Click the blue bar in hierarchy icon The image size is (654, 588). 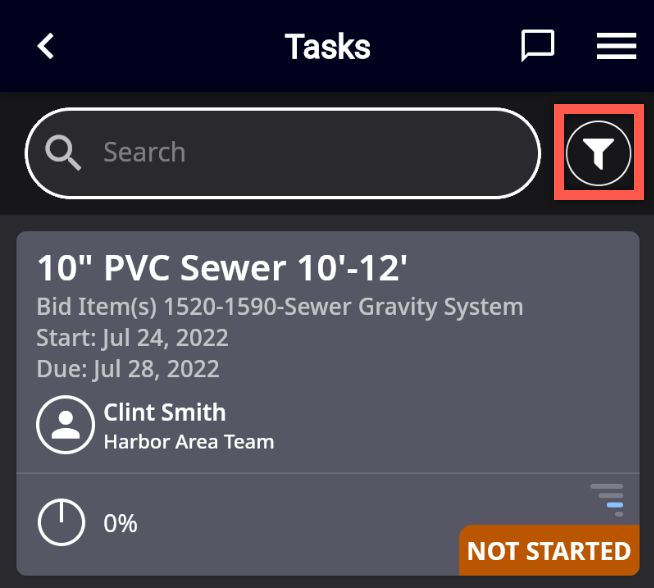click(615, 505)
